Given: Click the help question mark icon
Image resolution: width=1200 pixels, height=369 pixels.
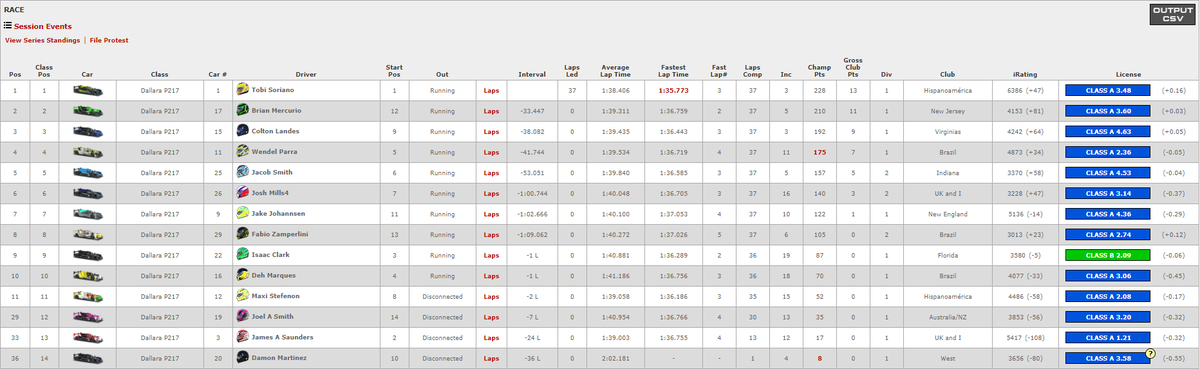Looking at the screenshot, I should pyautogui.click(x=1151, y=354).
